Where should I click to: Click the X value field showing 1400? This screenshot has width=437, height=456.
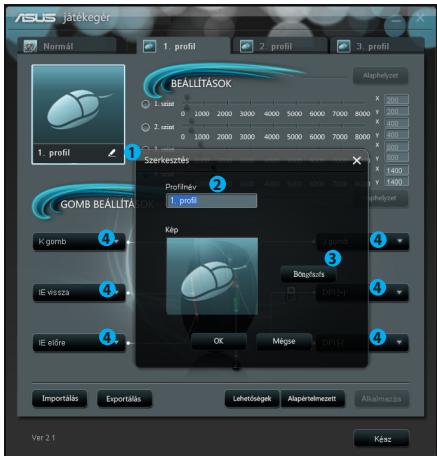click(x=396, y=171)
